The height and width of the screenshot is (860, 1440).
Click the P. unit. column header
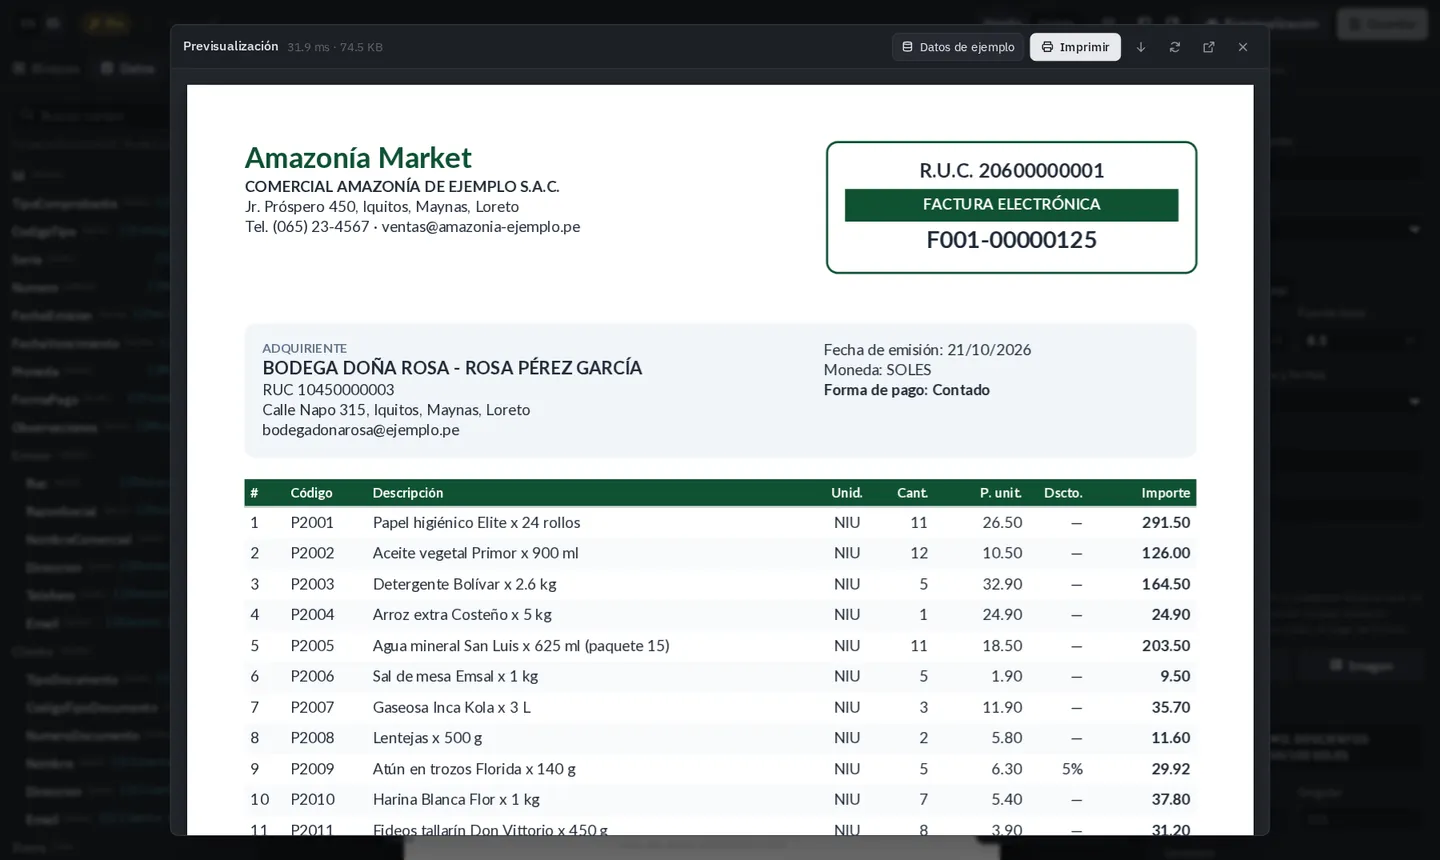click(x=1001, y=493)
